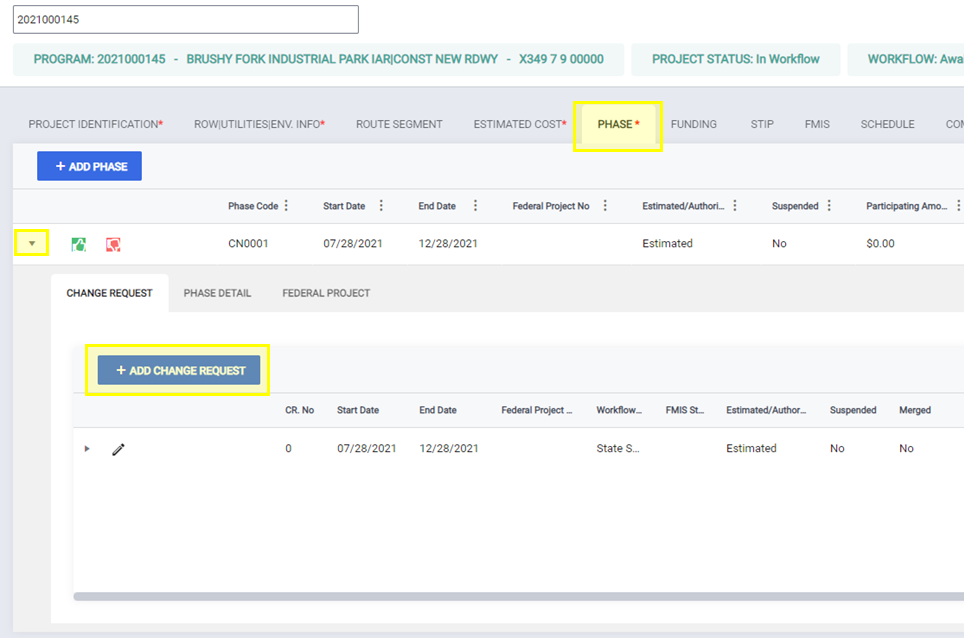Screen dimensions: 964x638
Task: Click the program number search field
Action: tap(186, 20)
